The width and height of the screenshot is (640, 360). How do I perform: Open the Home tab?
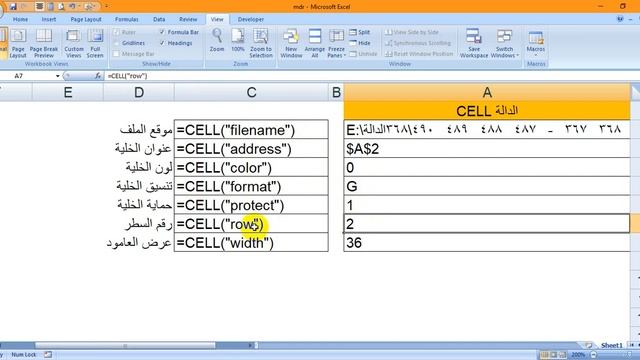coord(20,19)
